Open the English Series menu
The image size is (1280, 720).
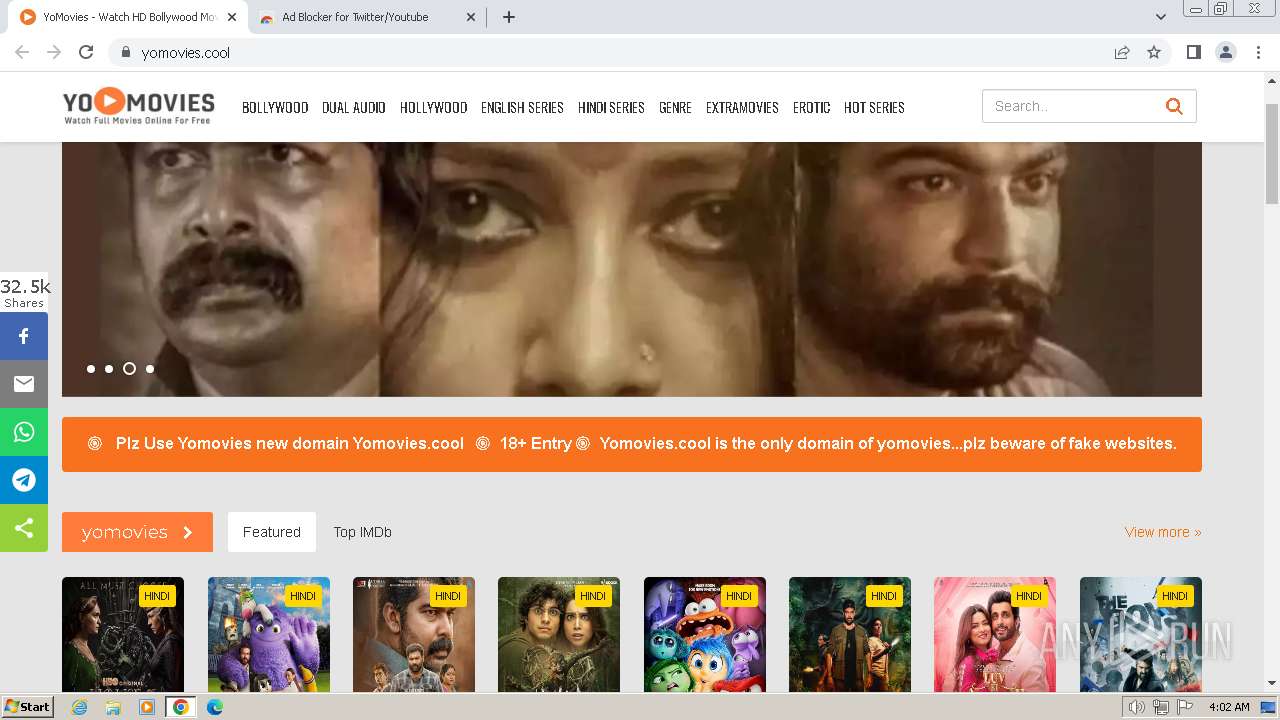click(x=522, y=107)
